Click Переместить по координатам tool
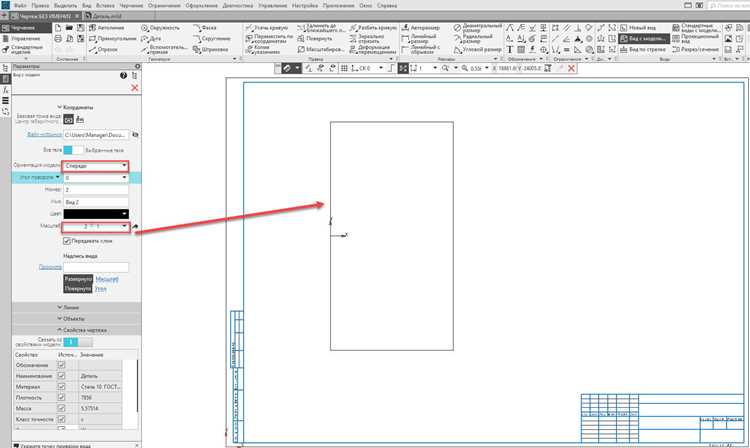 coord(269,38)
